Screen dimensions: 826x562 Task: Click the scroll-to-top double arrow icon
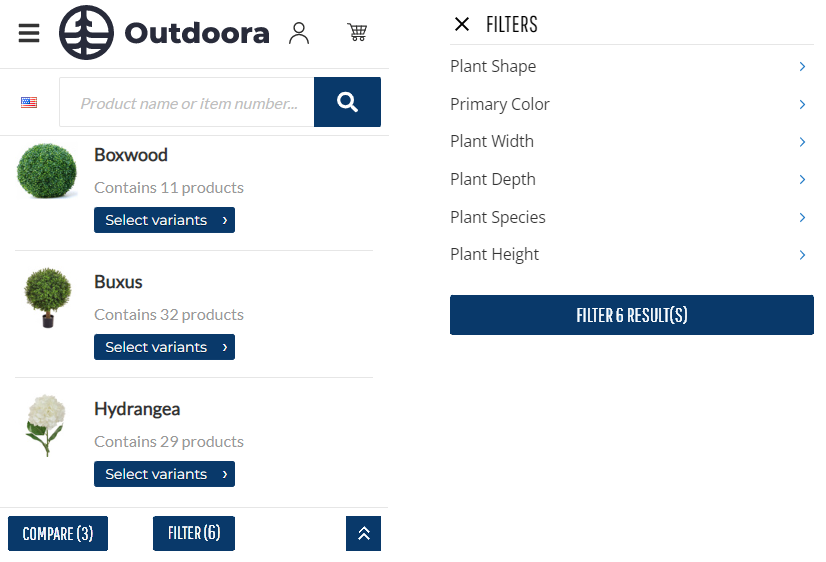(x=363, y=534)
